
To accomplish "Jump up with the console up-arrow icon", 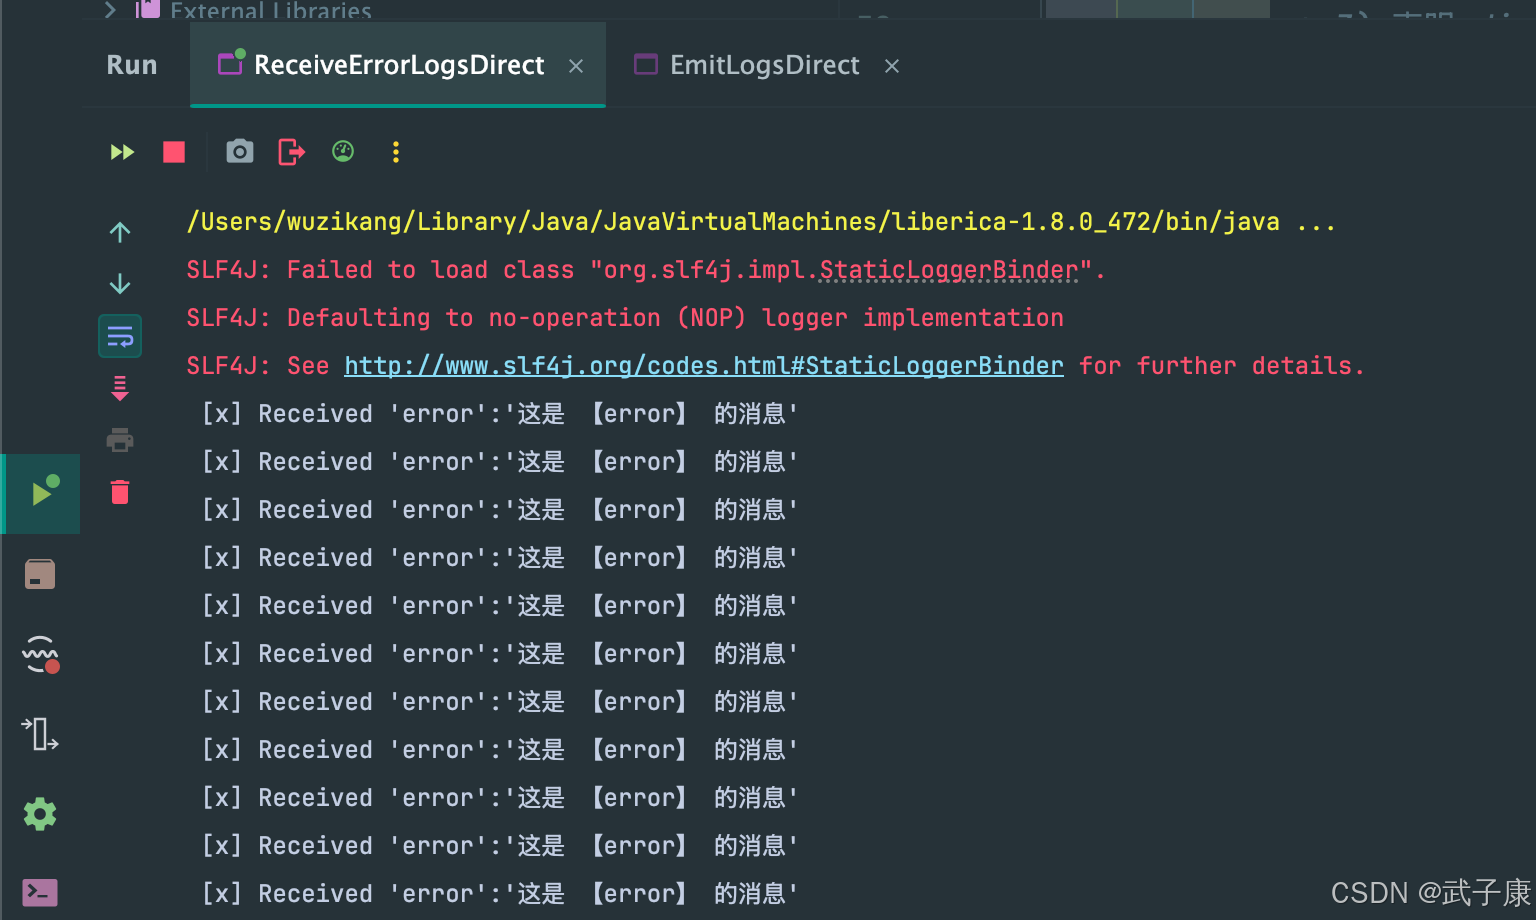I will [x=119, y=231].
